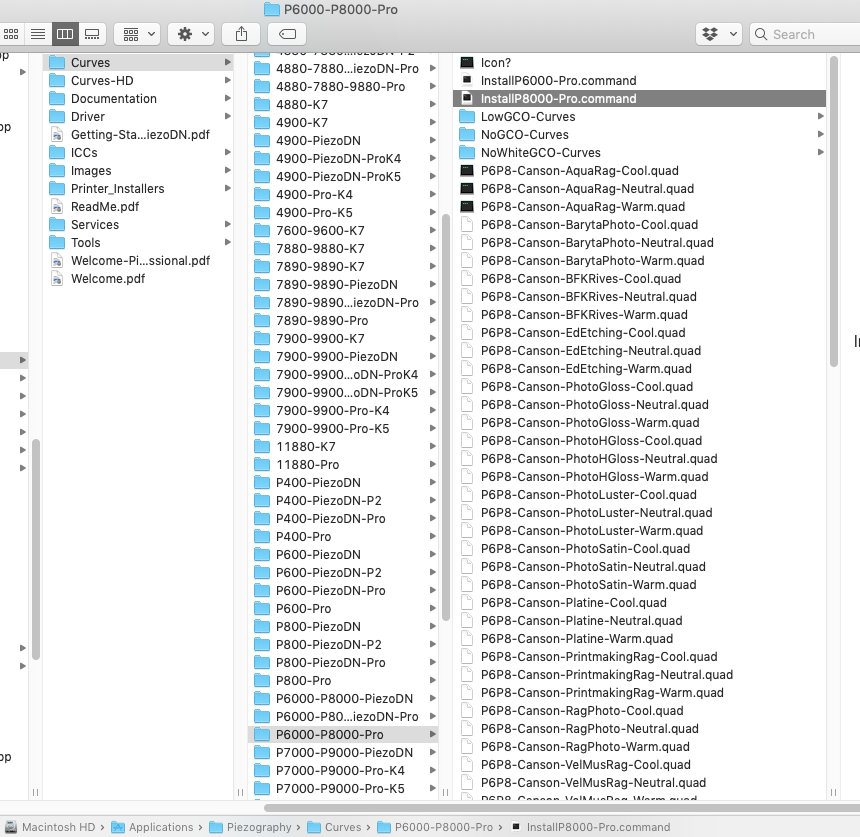Open the group-by arrangement dropdown

138,34
